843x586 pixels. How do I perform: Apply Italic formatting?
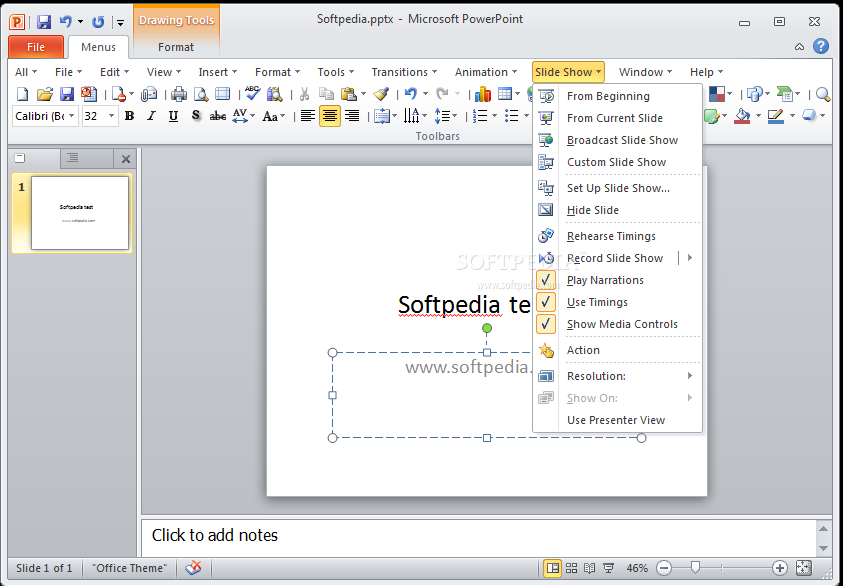pyautogui.click(x=151, y=116)
